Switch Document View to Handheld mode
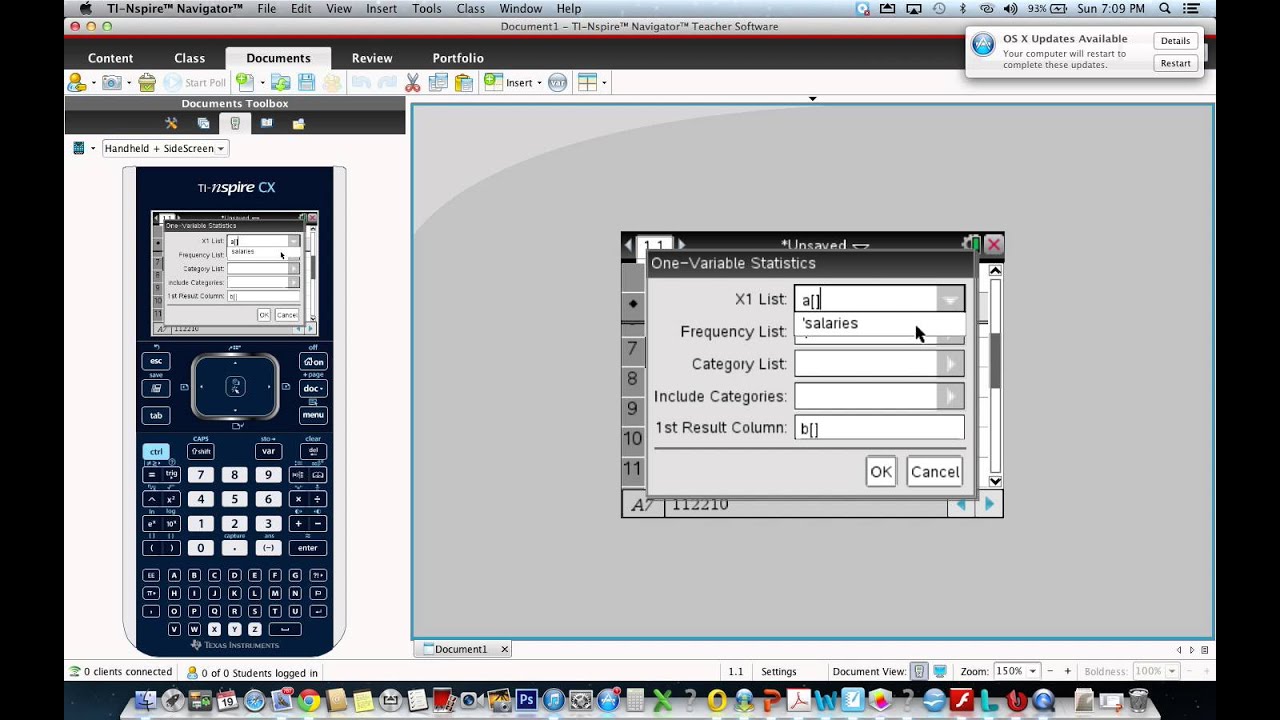 coord(920,671)
